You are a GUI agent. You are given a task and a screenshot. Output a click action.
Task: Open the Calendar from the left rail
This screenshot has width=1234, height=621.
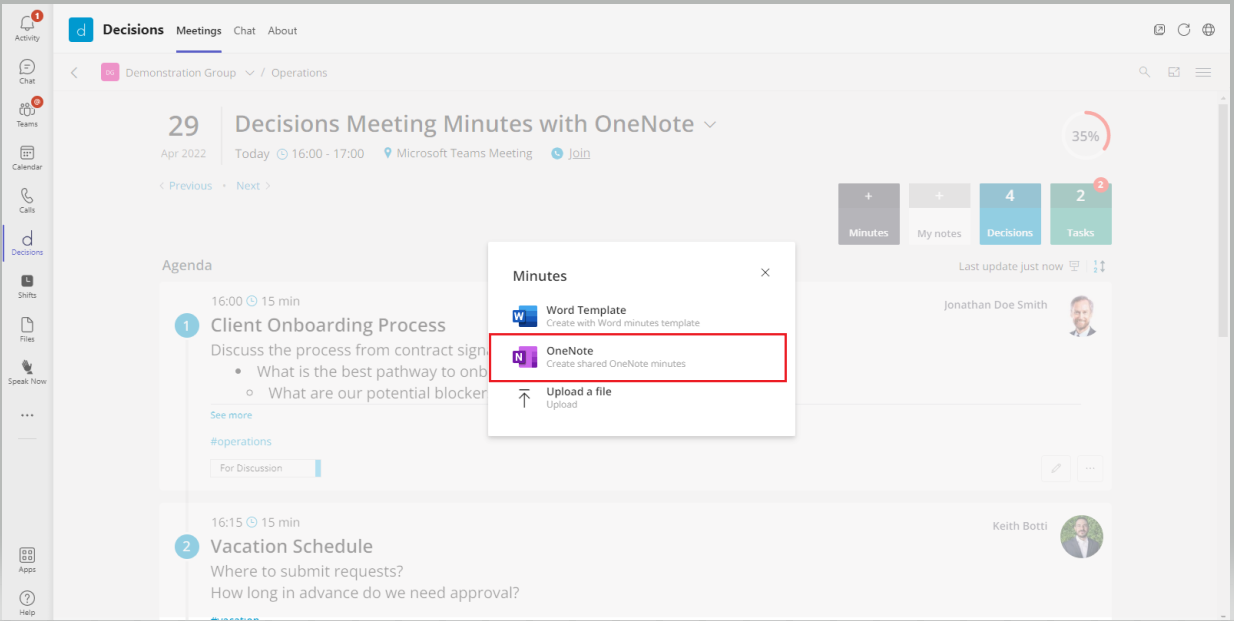pos(26,155)
